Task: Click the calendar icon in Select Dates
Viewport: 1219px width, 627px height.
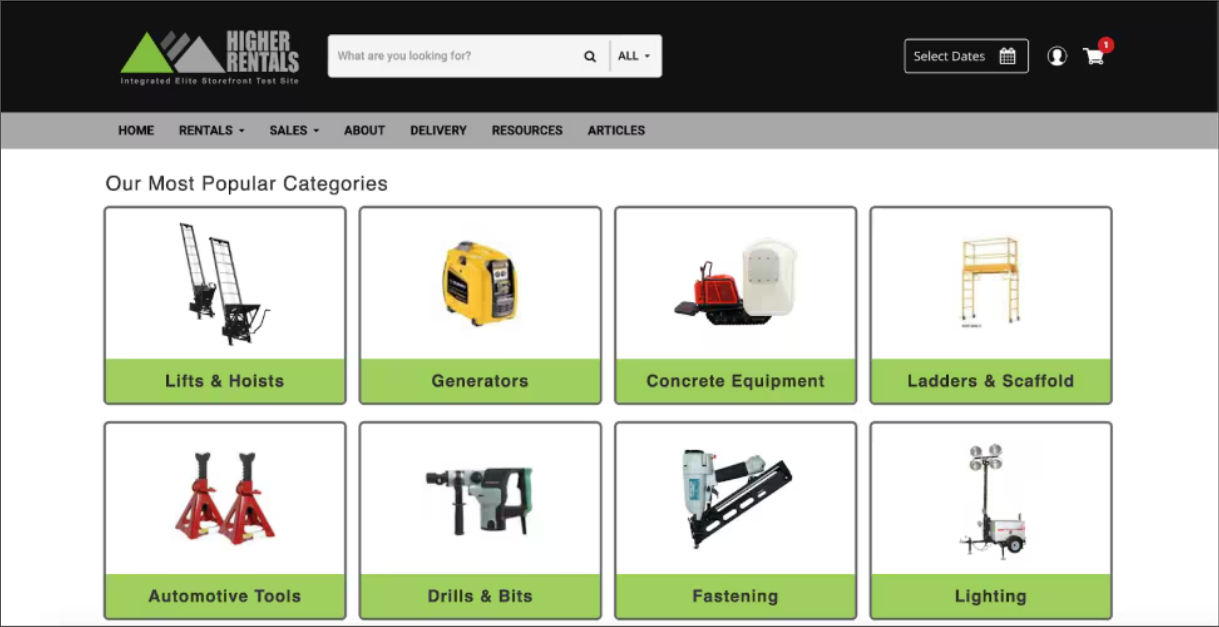Action: 1007,57
